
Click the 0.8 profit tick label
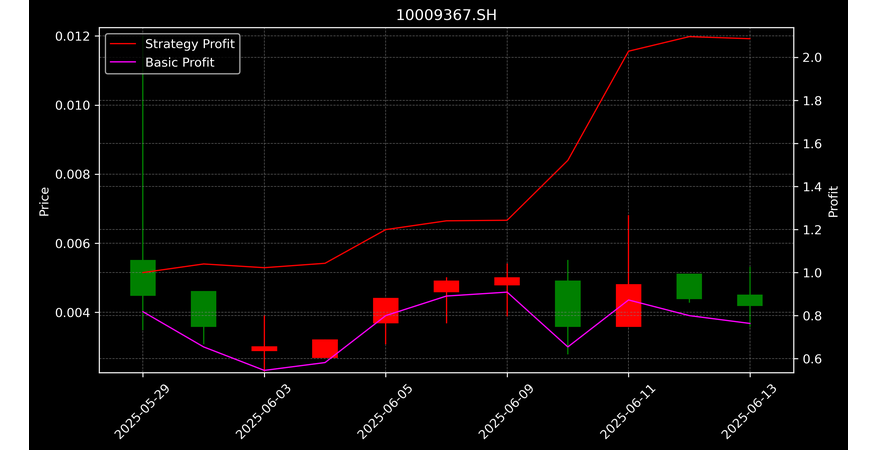(x=811, y=316)
